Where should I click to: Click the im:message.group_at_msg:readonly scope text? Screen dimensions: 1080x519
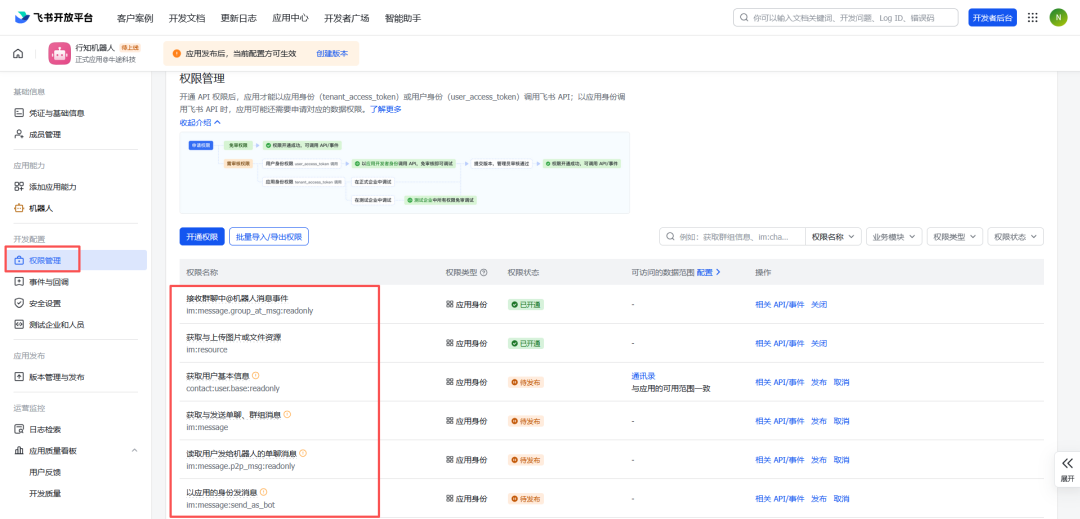point(249,310)
